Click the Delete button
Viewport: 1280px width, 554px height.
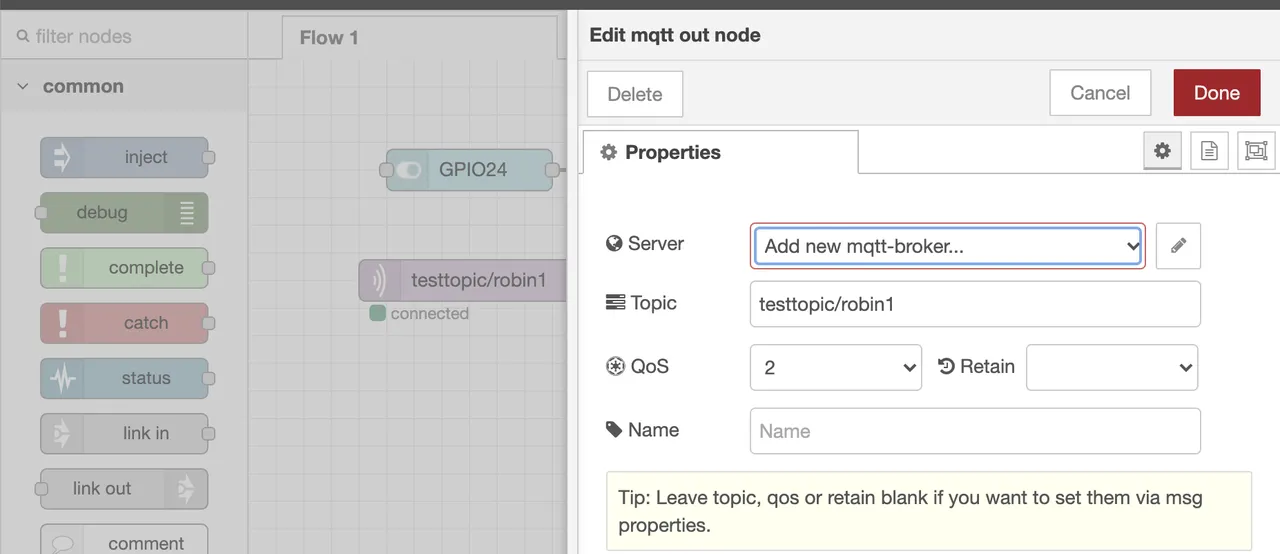click(635, 94)
